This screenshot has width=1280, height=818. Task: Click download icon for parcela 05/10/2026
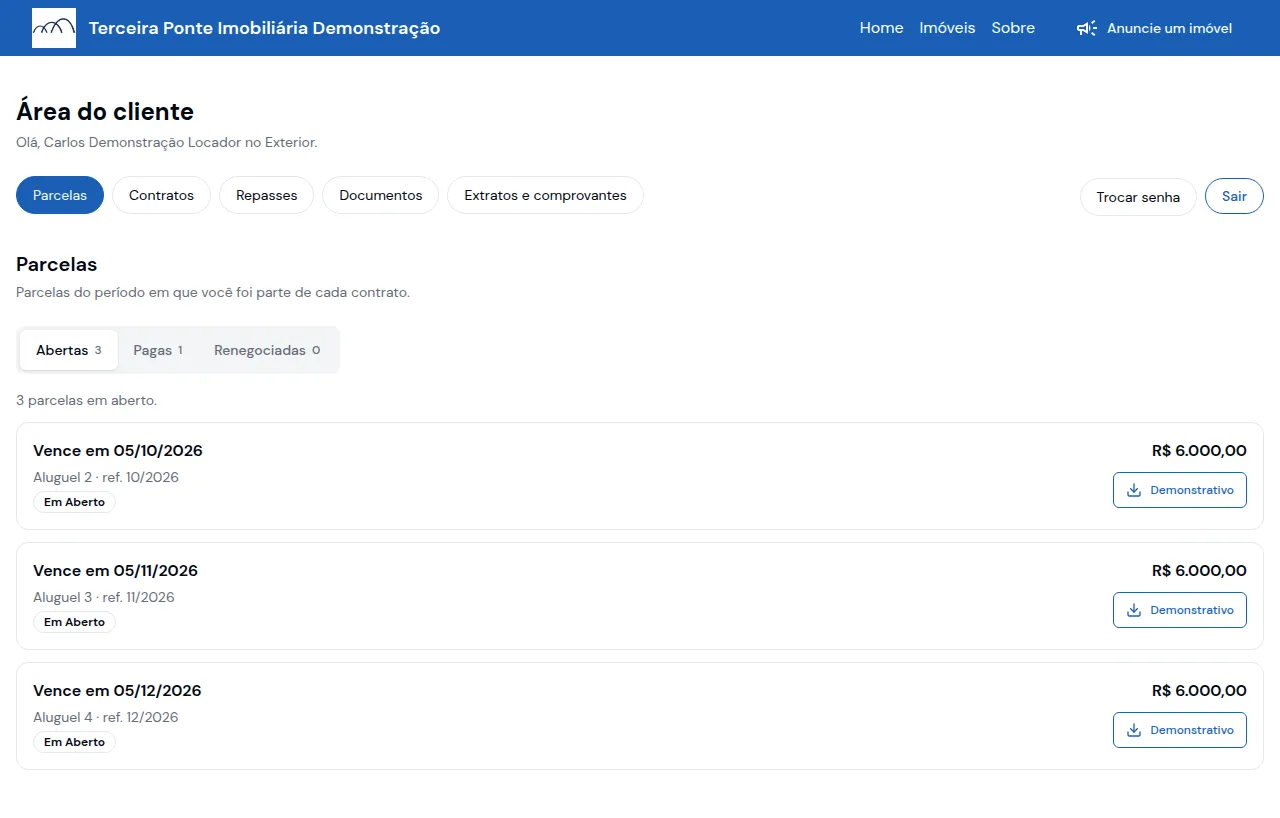tap(1134, 490)
